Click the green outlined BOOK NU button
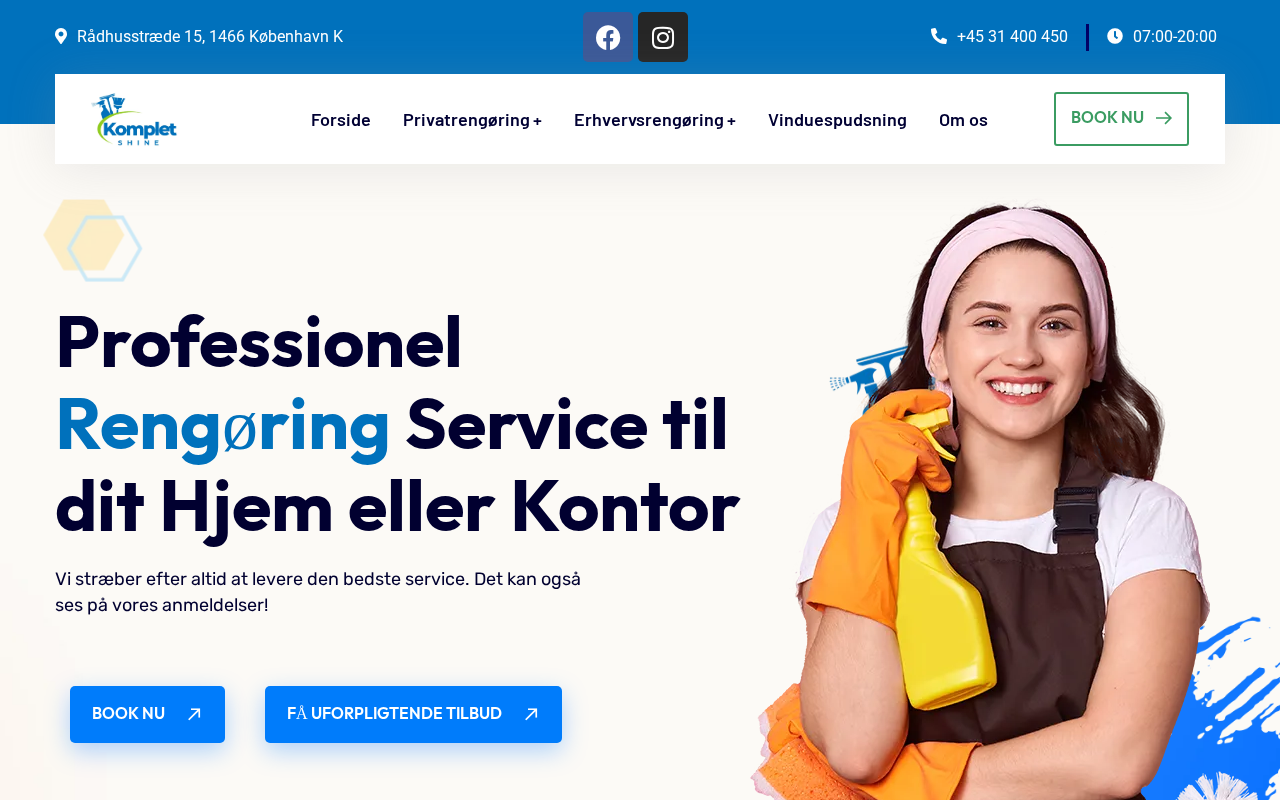 [x=1121, y=119]
